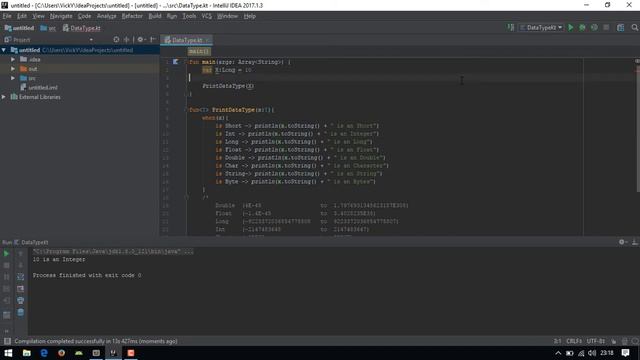The height and width of the screenshot is (360, 640).
Task: Open the Edit menu
Action: coord(22,16)
